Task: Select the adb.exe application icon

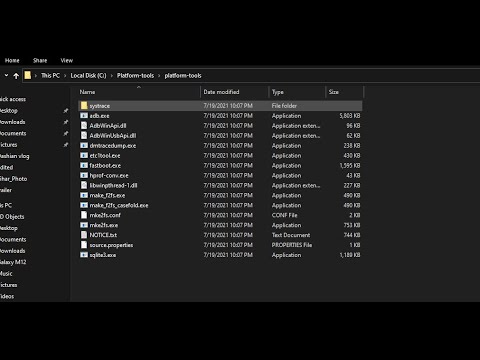Action: (x=84, y=116)
